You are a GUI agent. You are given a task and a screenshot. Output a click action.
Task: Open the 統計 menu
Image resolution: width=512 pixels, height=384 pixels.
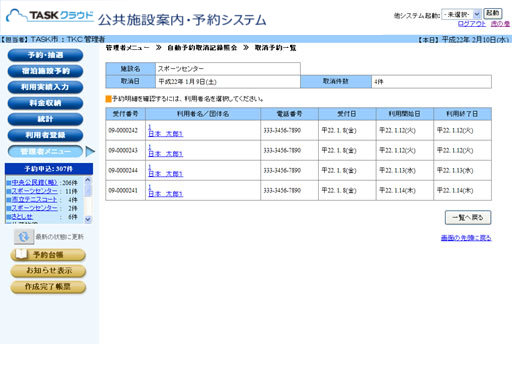coord(45,119)
